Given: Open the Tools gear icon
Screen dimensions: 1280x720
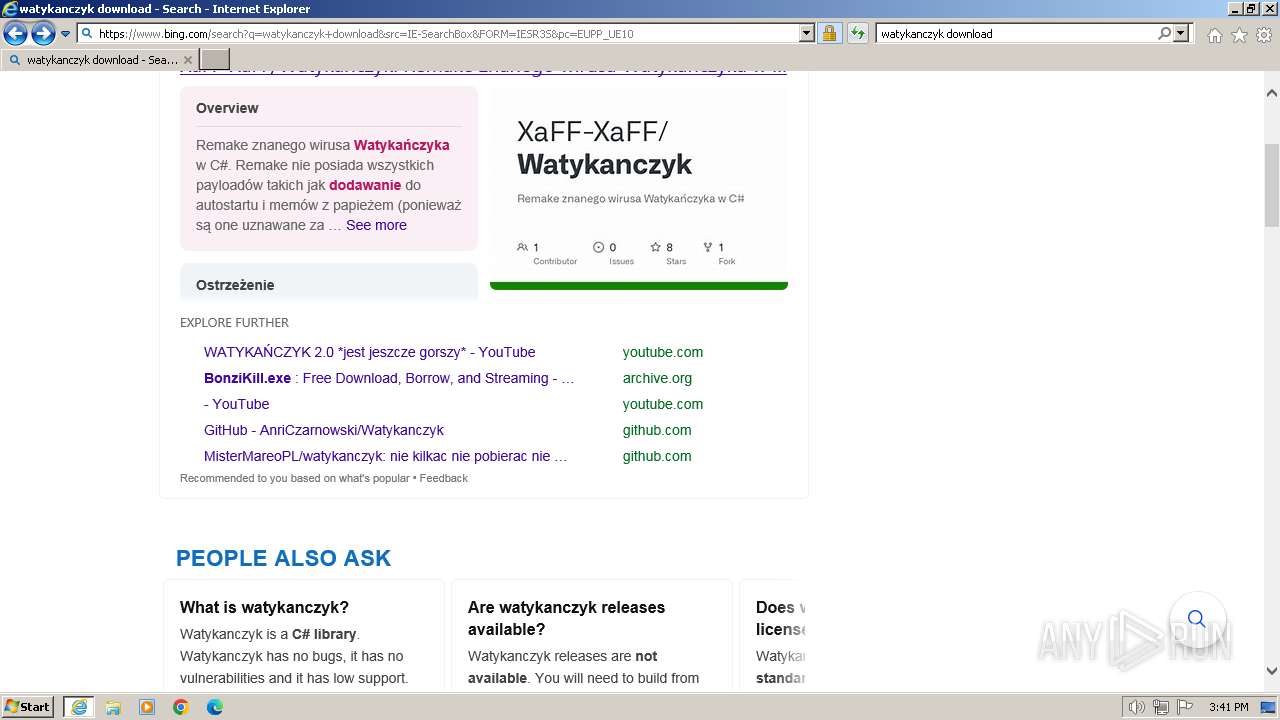Looking at the screenshot, I should [1263, 35].
